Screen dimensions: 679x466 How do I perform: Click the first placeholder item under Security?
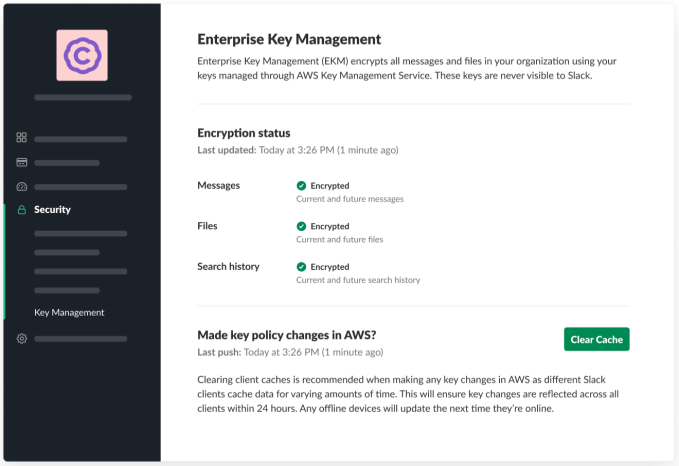coord(80,234)
